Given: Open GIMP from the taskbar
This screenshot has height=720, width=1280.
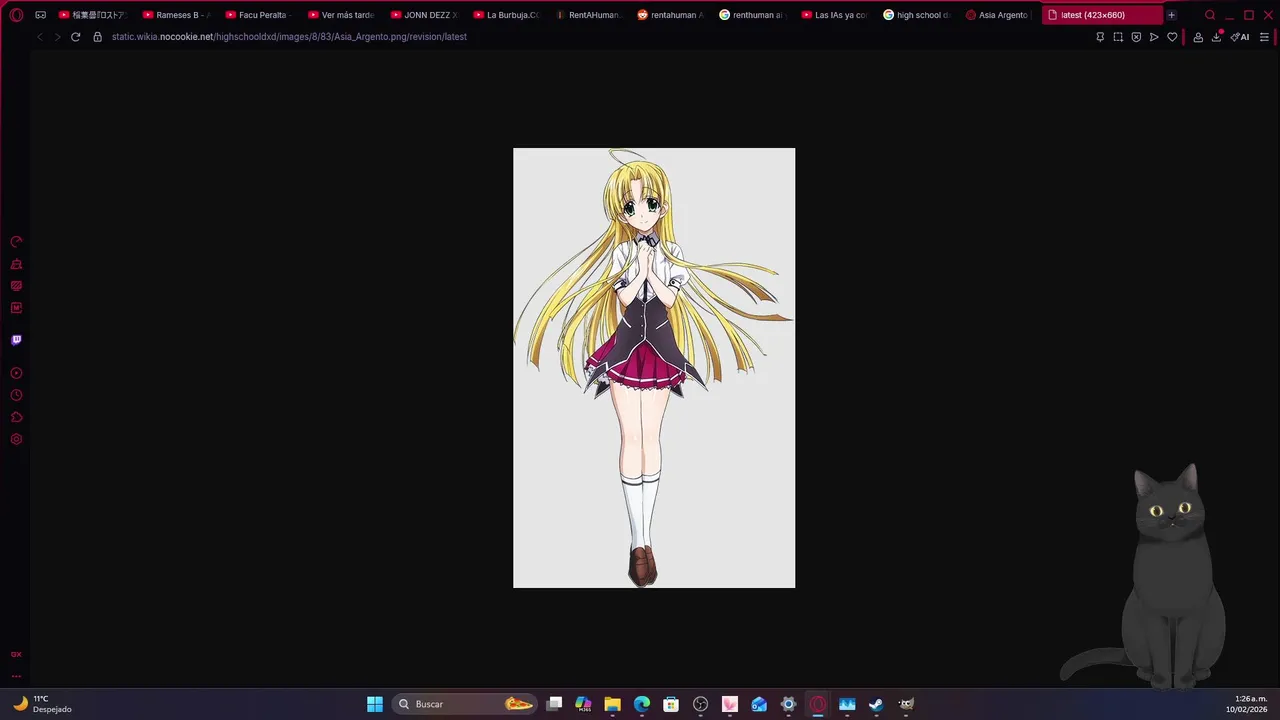Looking at the screenshot, I should click(x=906, y=704).
